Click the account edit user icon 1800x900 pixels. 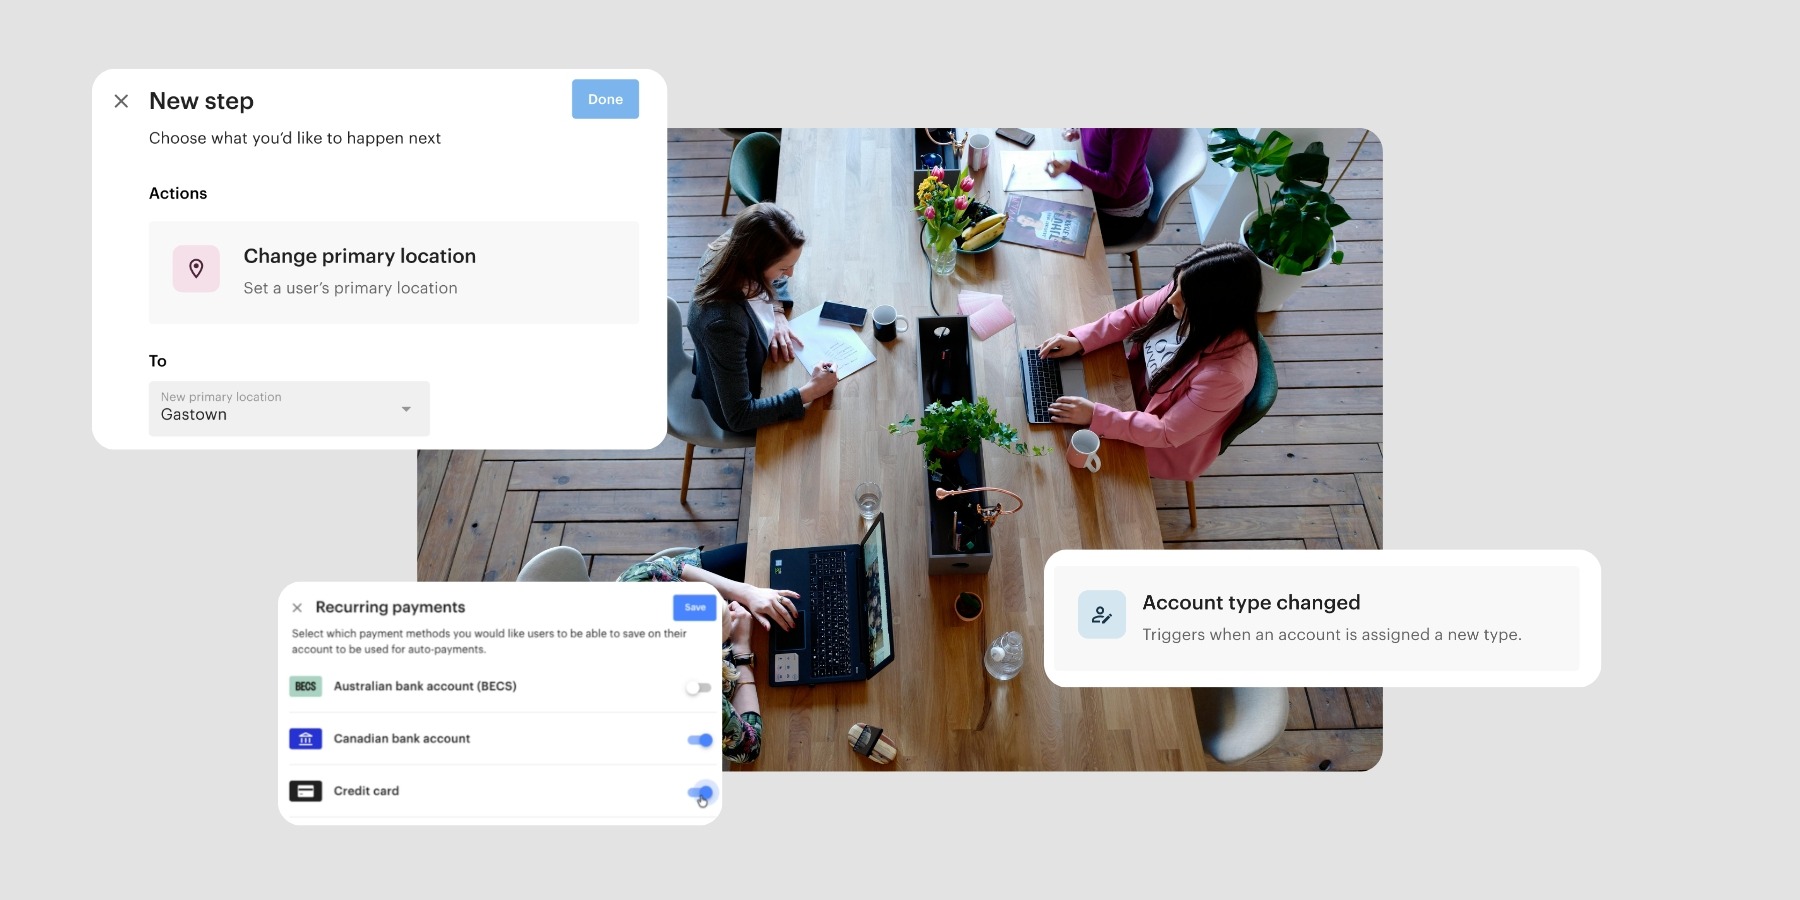pyautogui.click(x=1101, y=615)
